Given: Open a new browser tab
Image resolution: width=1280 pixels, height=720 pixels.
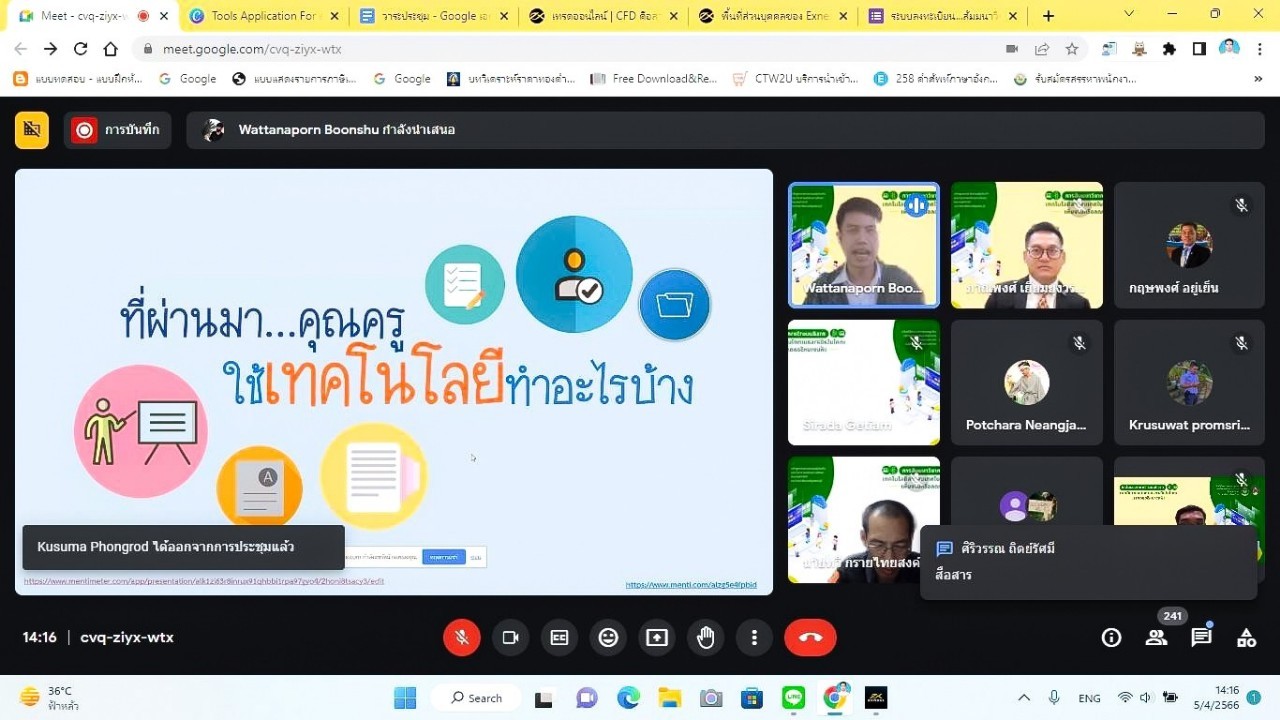Looking at the screenshot, I should point(1048,16).
